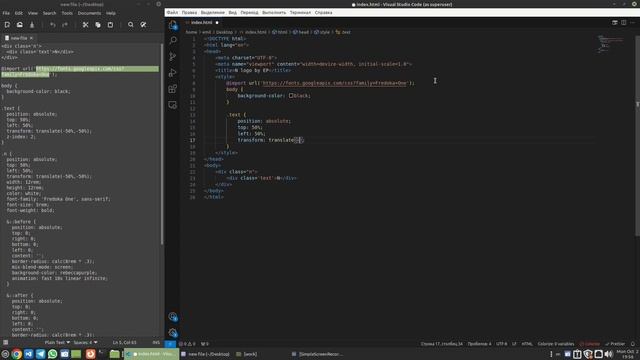The width and height of the screenshot is (640, 360).
Task: Click the copy icon in text editor toolbar
Action: click(98, 25)
